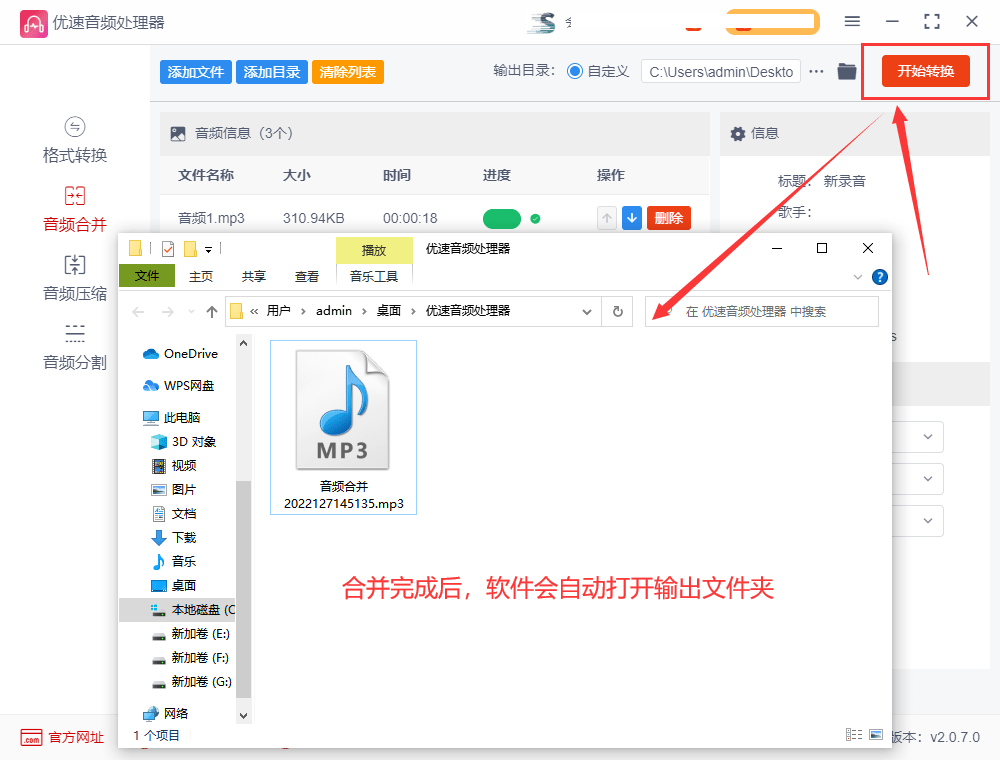Click Explorer quick access properties checkmark icon
The image size is (1000, 760).
(x=168, y=249)
